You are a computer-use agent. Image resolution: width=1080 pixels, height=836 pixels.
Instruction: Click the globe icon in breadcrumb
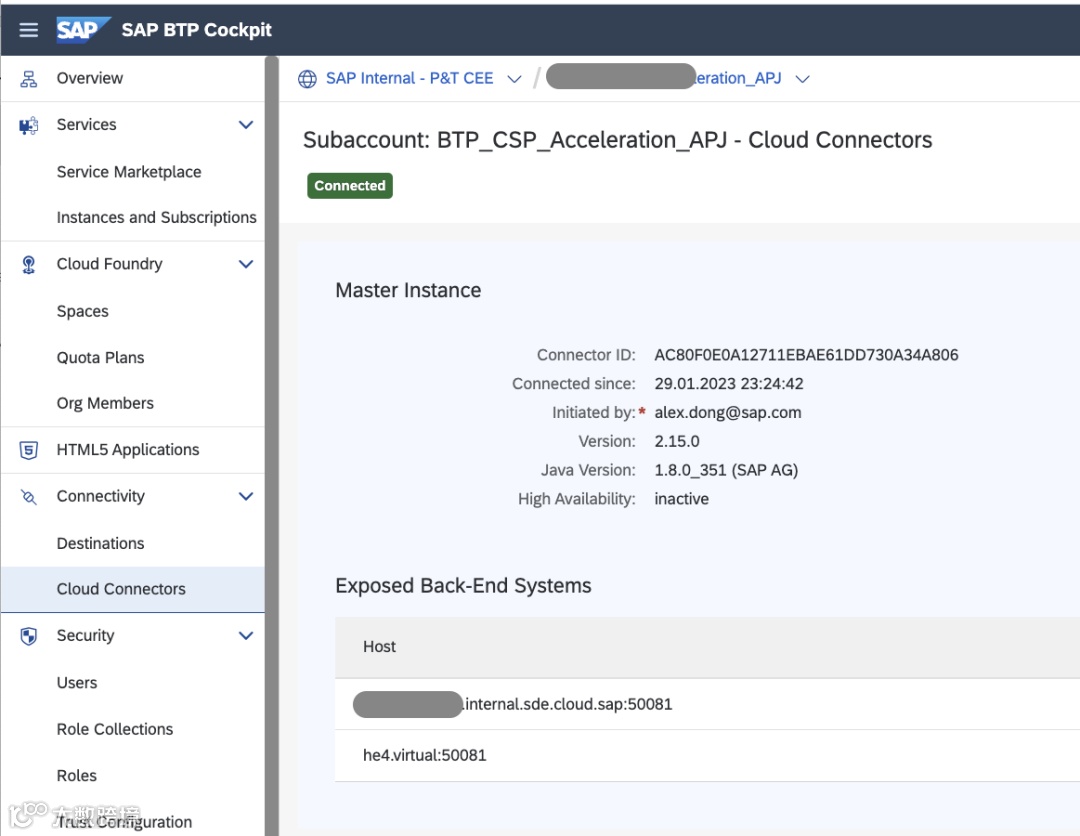308,79
